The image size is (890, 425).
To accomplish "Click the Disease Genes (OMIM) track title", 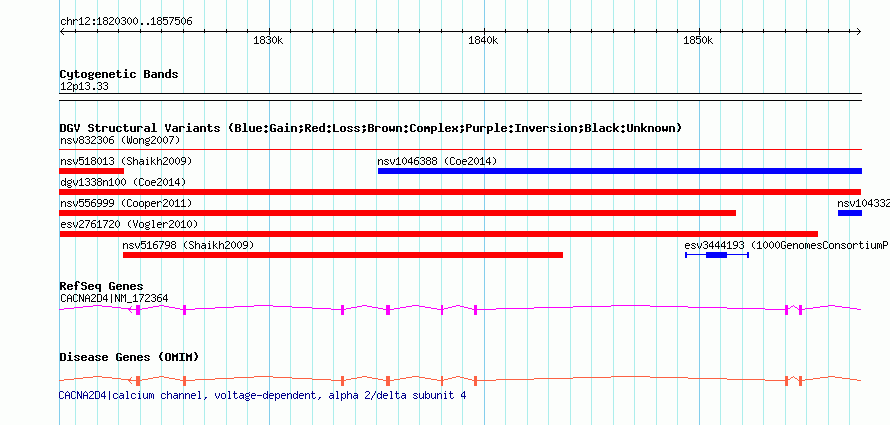I will point(129,357).
